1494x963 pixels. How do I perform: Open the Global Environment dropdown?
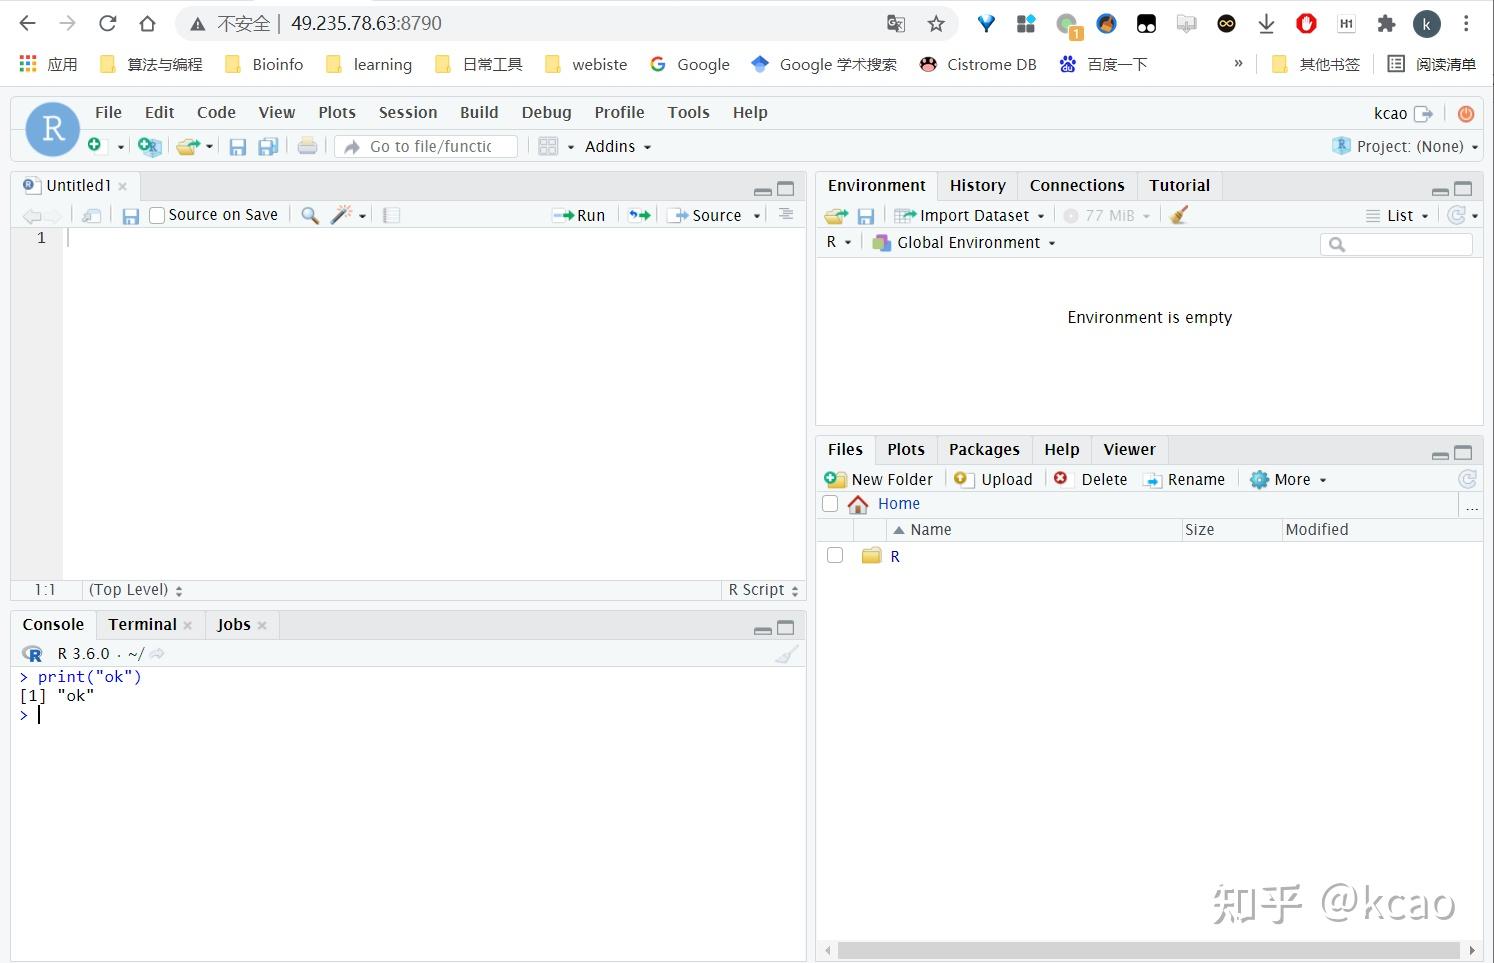964,243
